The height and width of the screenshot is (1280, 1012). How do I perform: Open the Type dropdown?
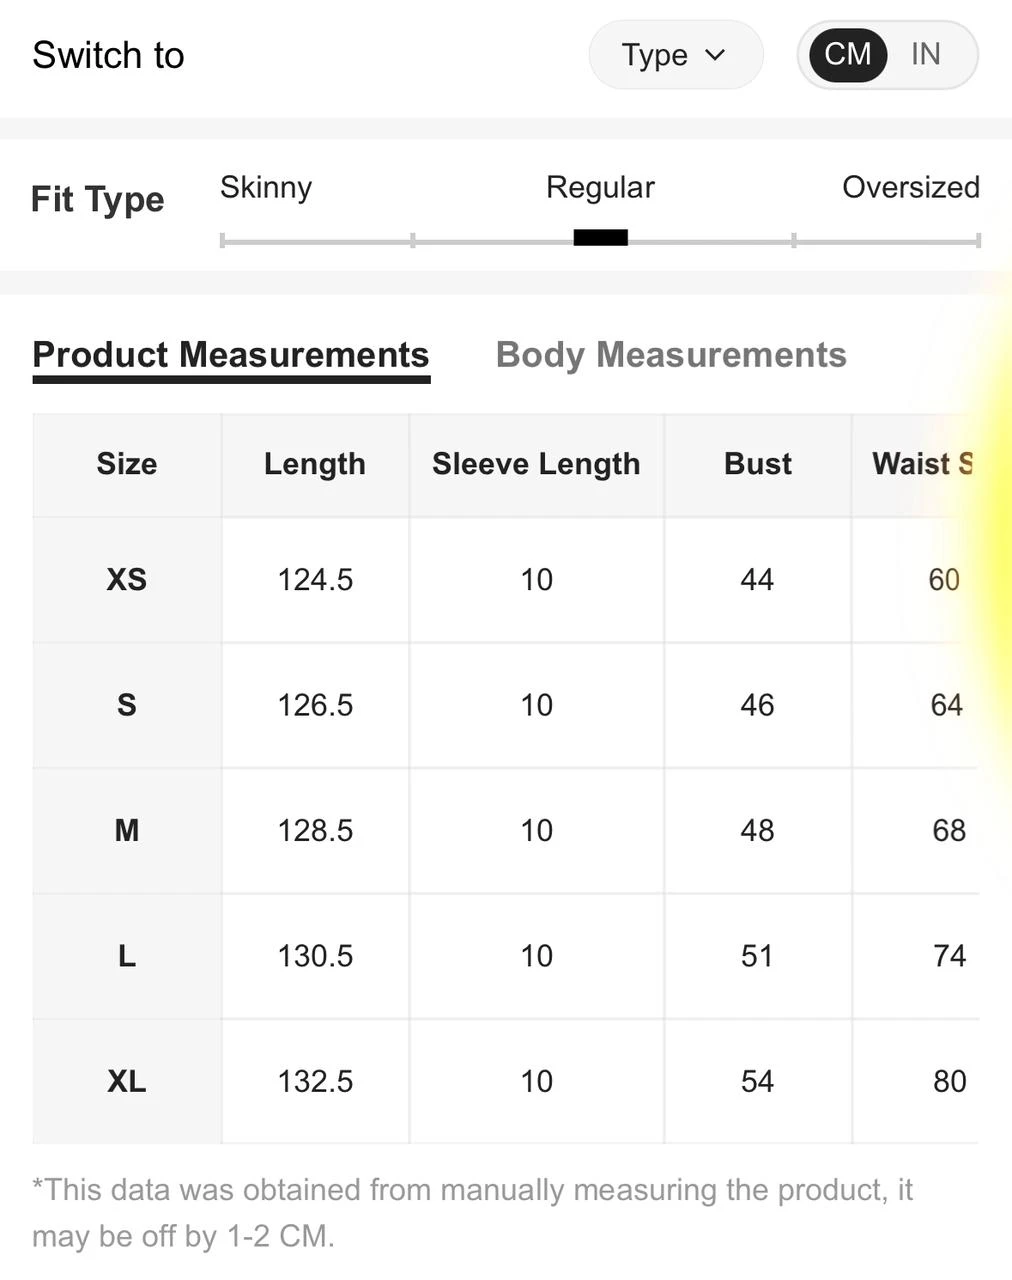pos(675,55)
